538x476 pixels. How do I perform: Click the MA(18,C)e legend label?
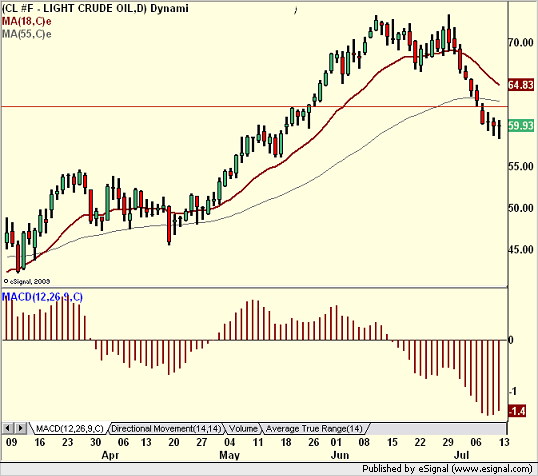pyautogui.click(x=27, y=22)
